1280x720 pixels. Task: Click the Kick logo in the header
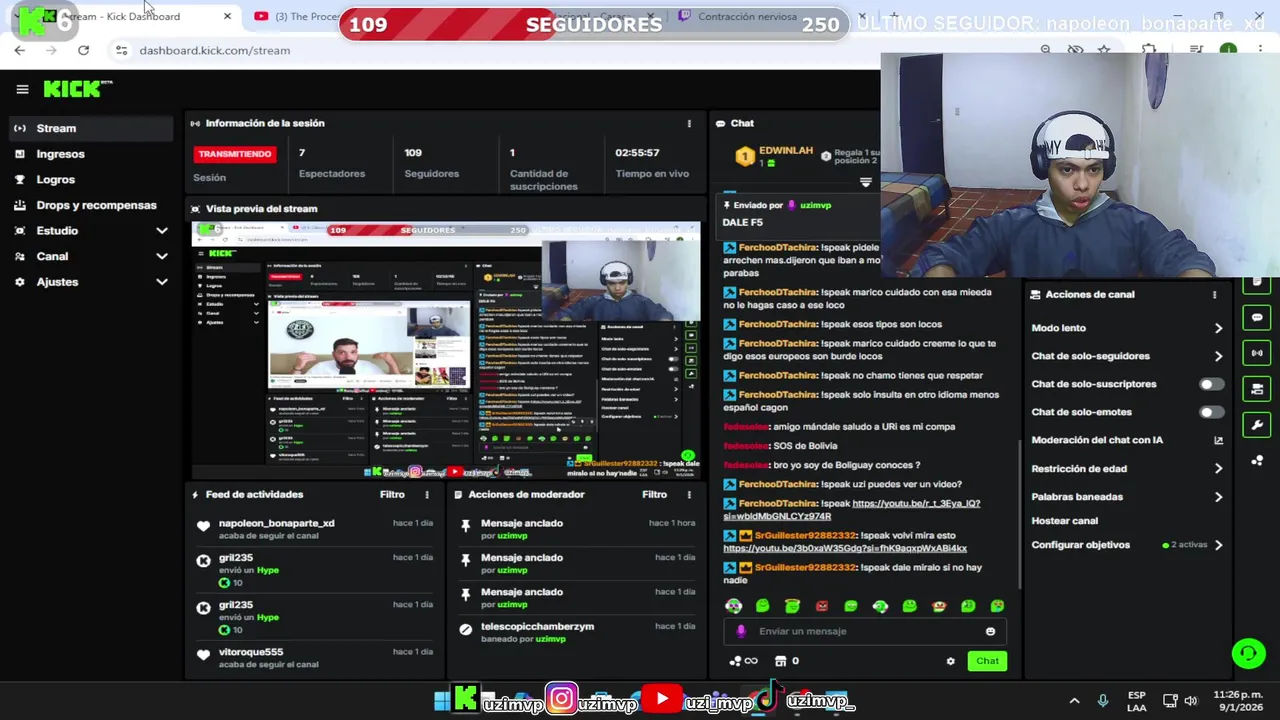(x=77, y=89)
